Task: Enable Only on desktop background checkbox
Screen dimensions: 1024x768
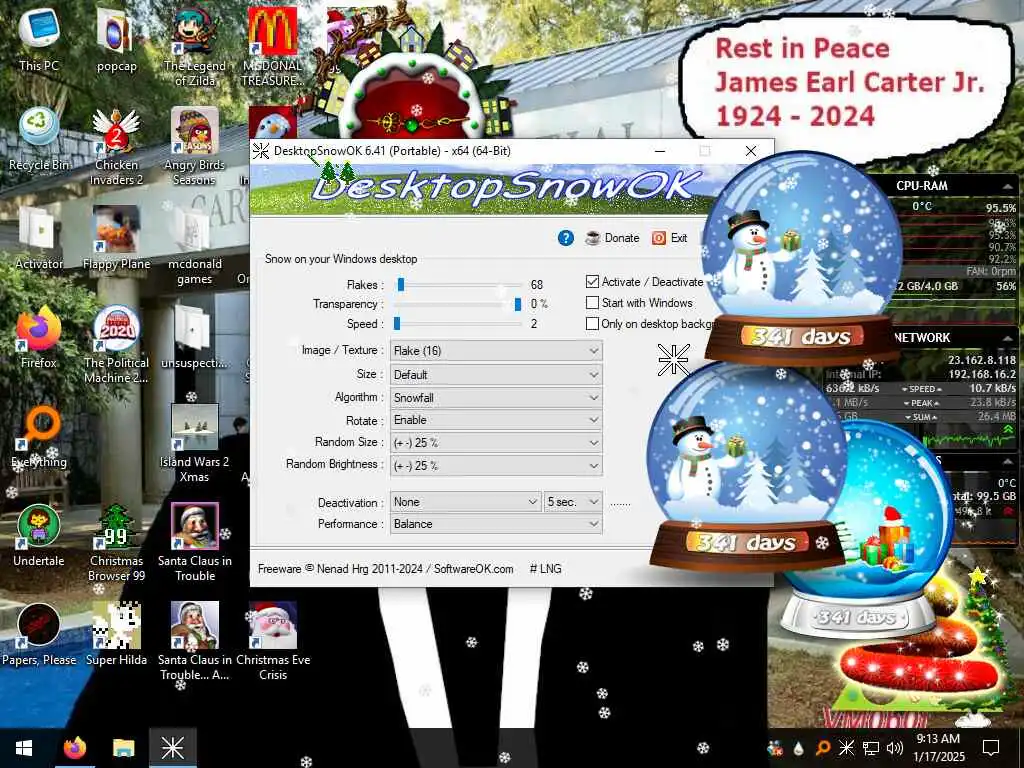Action: click(x=592, y=324)
